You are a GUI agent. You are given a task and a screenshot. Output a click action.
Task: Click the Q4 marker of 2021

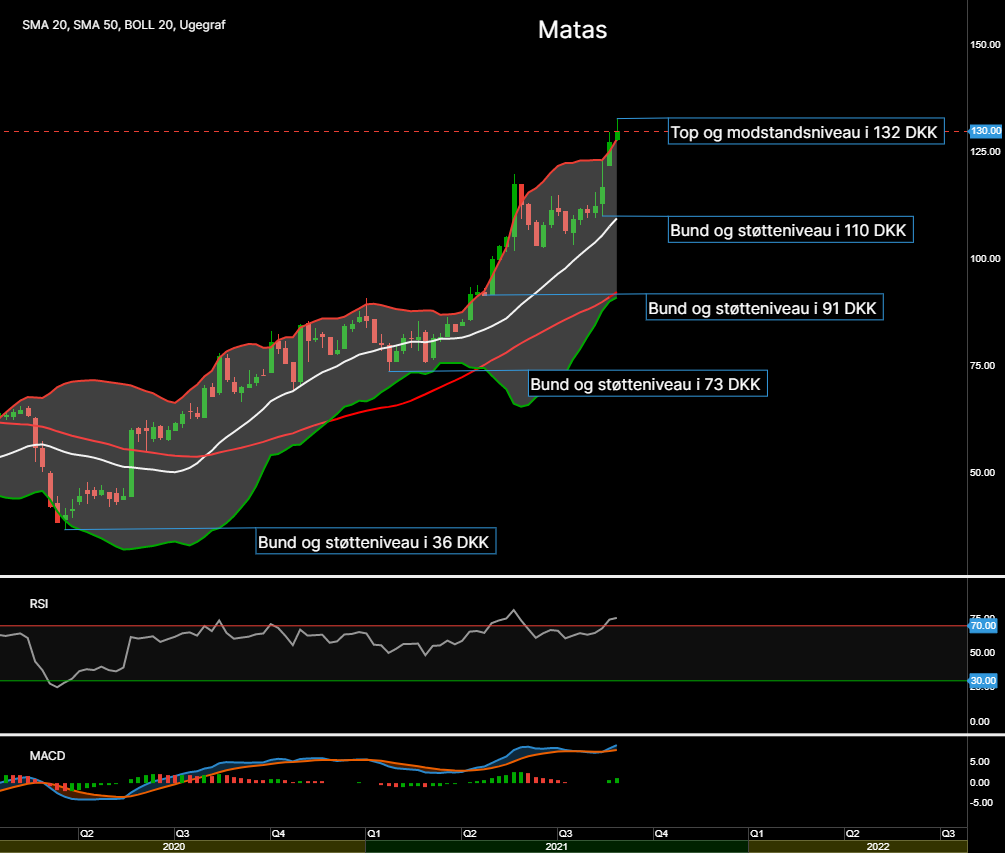tap(661, 834)
